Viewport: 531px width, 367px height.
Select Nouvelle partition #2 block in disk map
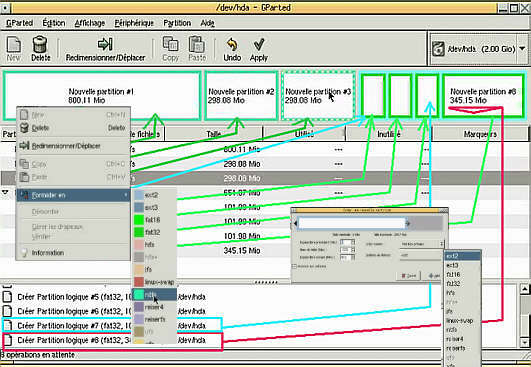pyautogui.click(x=241, y=96)
